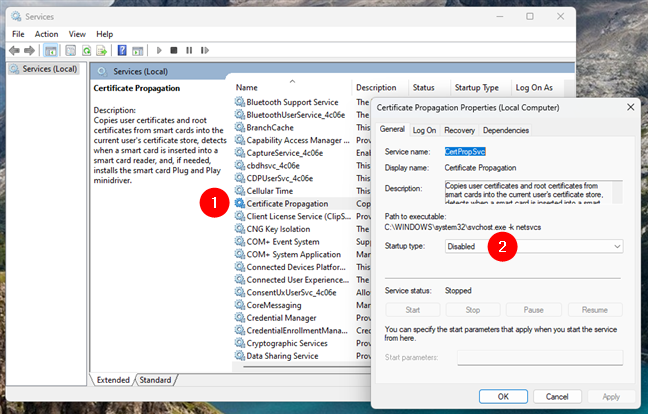This screenshot has height=414, width=648.
Task: Toggle Show/Hide Console Tree toolbar icon
Action: 50,50
